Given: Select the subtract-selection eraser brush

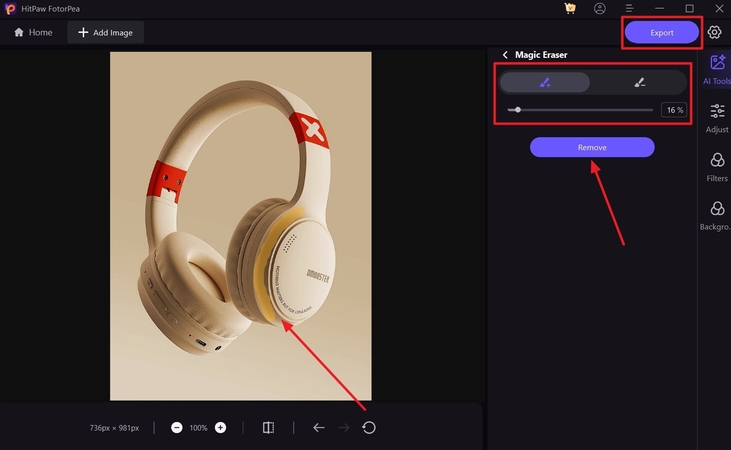Looking at the screenshot, I should (x=639, y=83).
